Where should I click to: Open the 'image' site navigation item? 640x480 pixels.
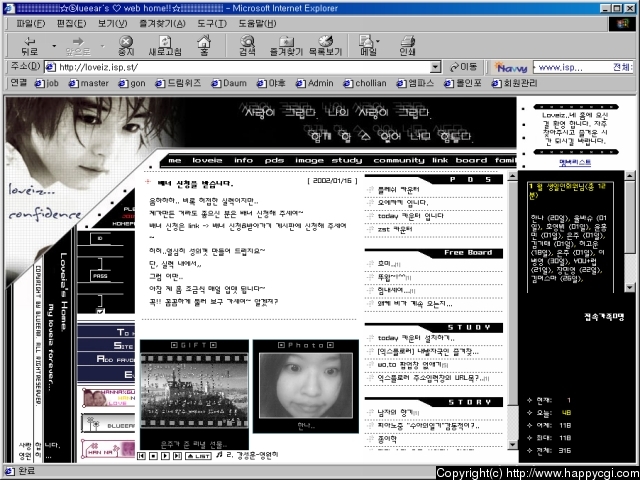click(309, 160)
